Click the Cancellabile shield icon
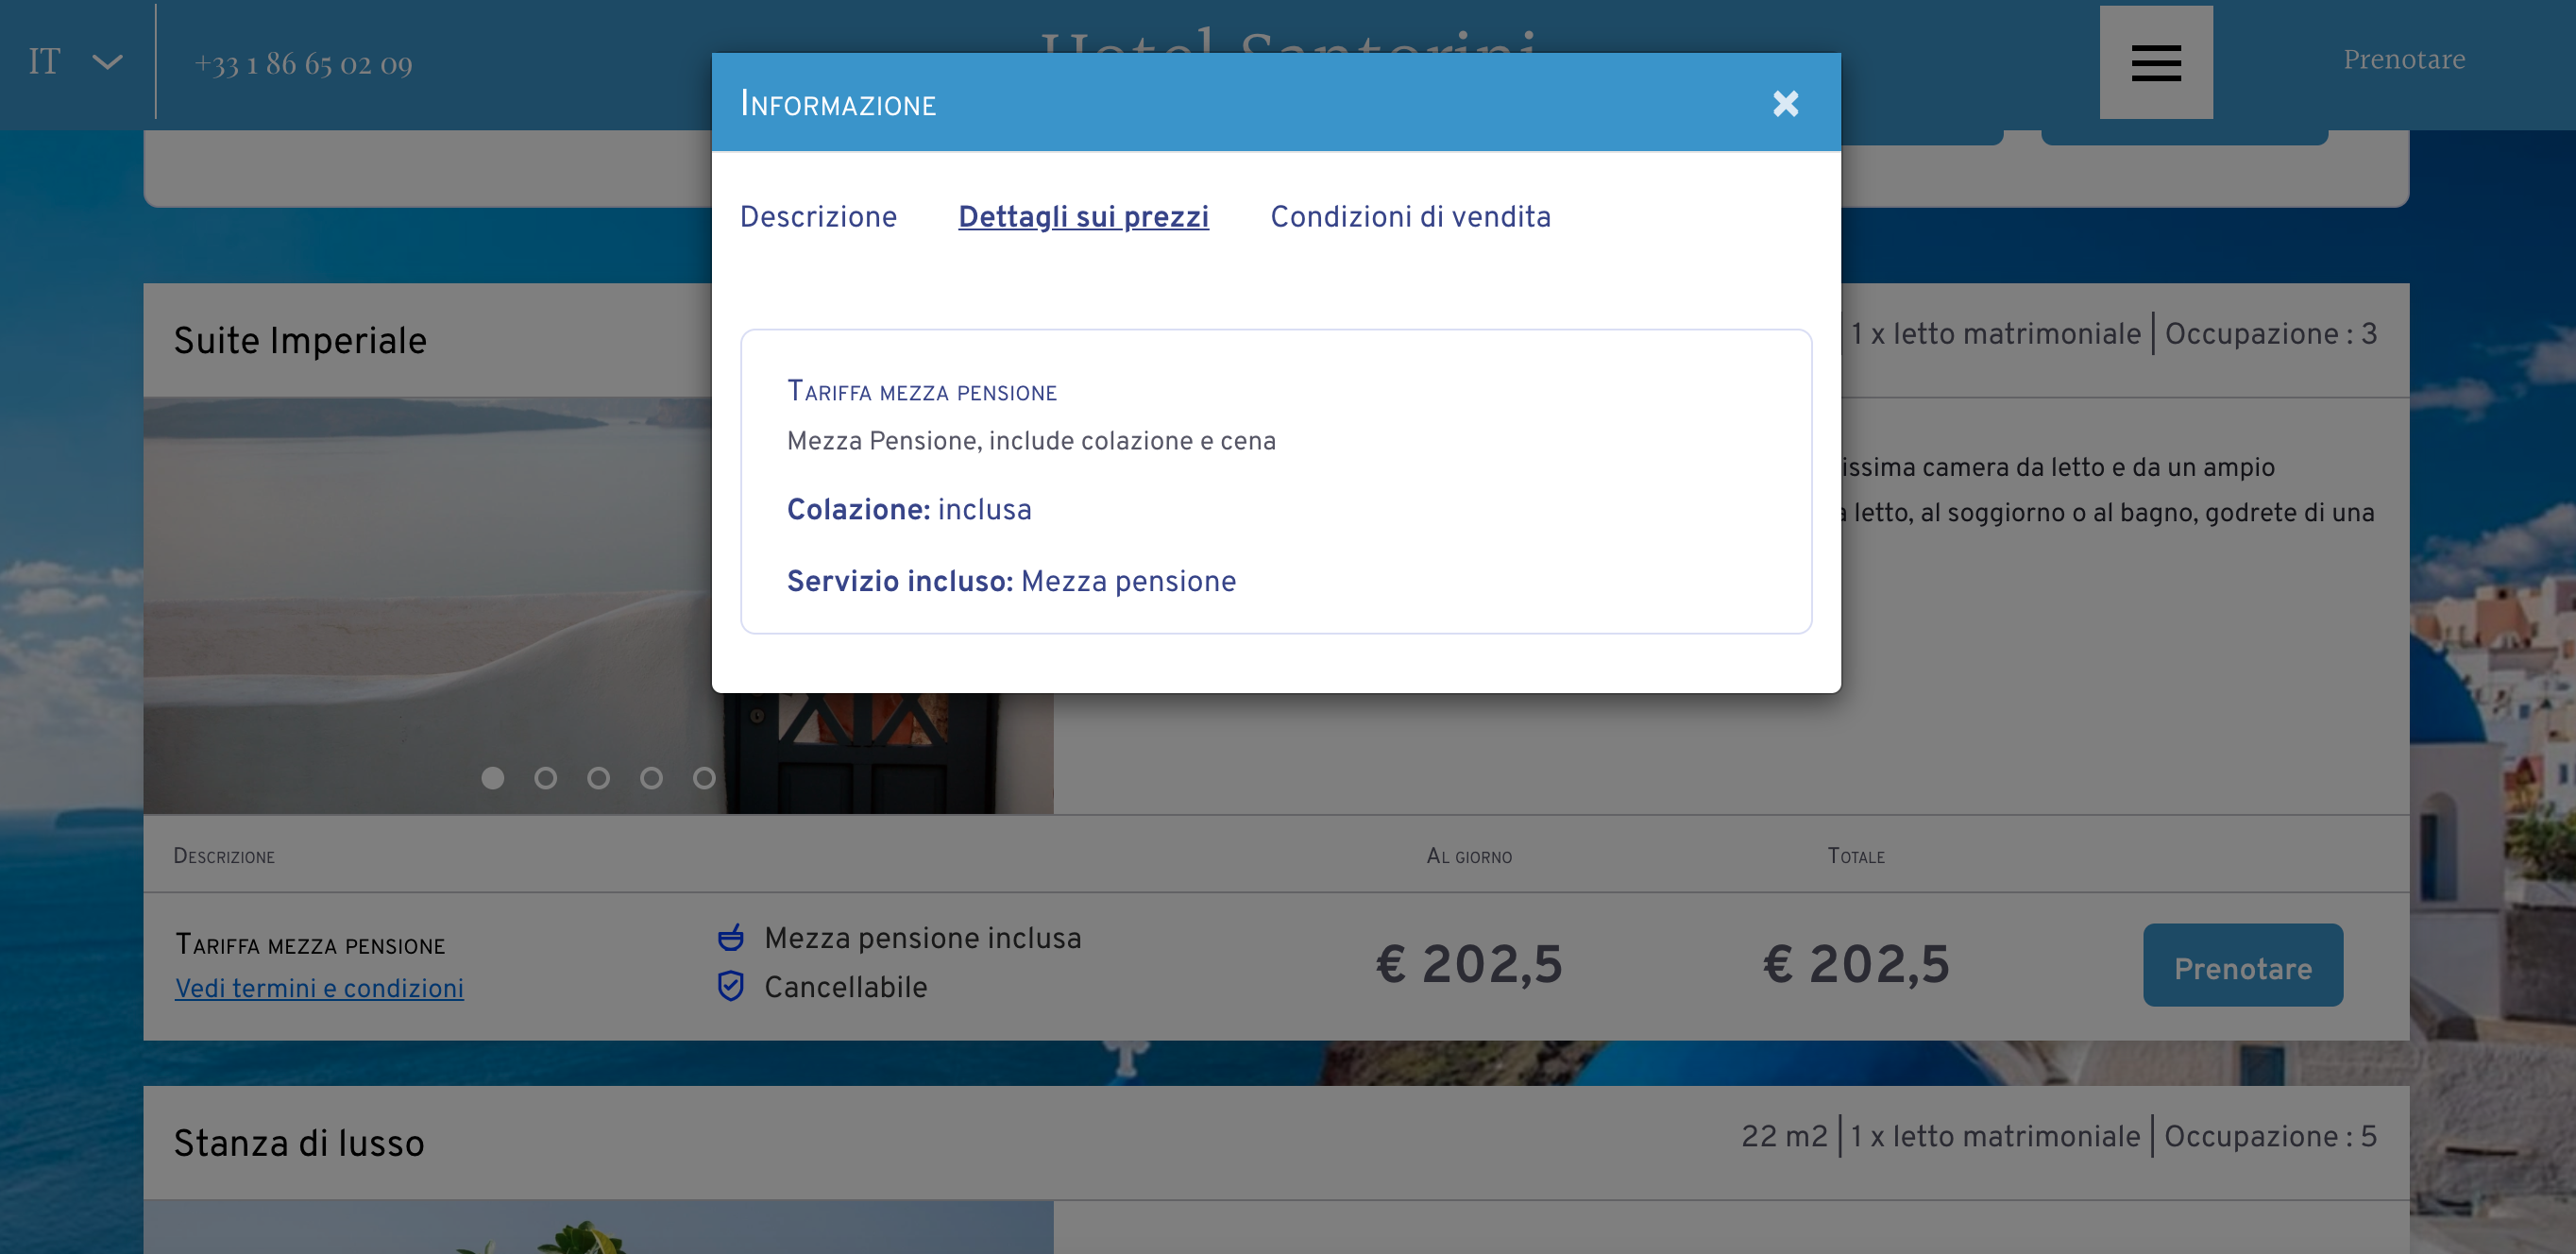 (x=731, y=986)
